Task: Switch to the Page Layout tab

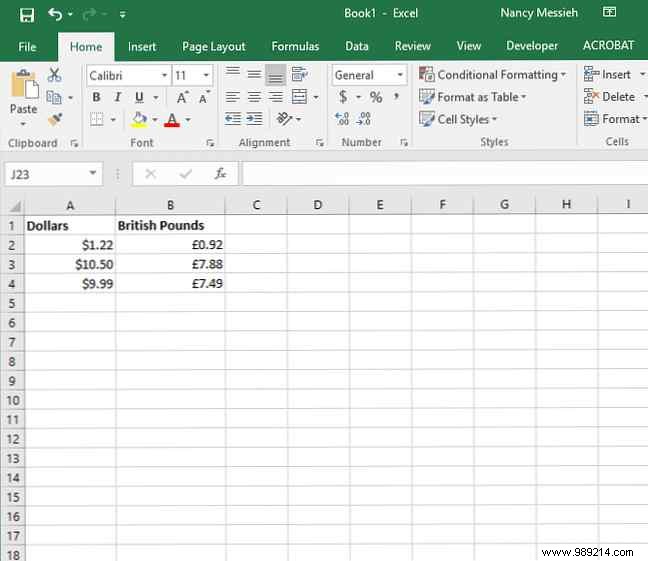Action: (214, 47)
